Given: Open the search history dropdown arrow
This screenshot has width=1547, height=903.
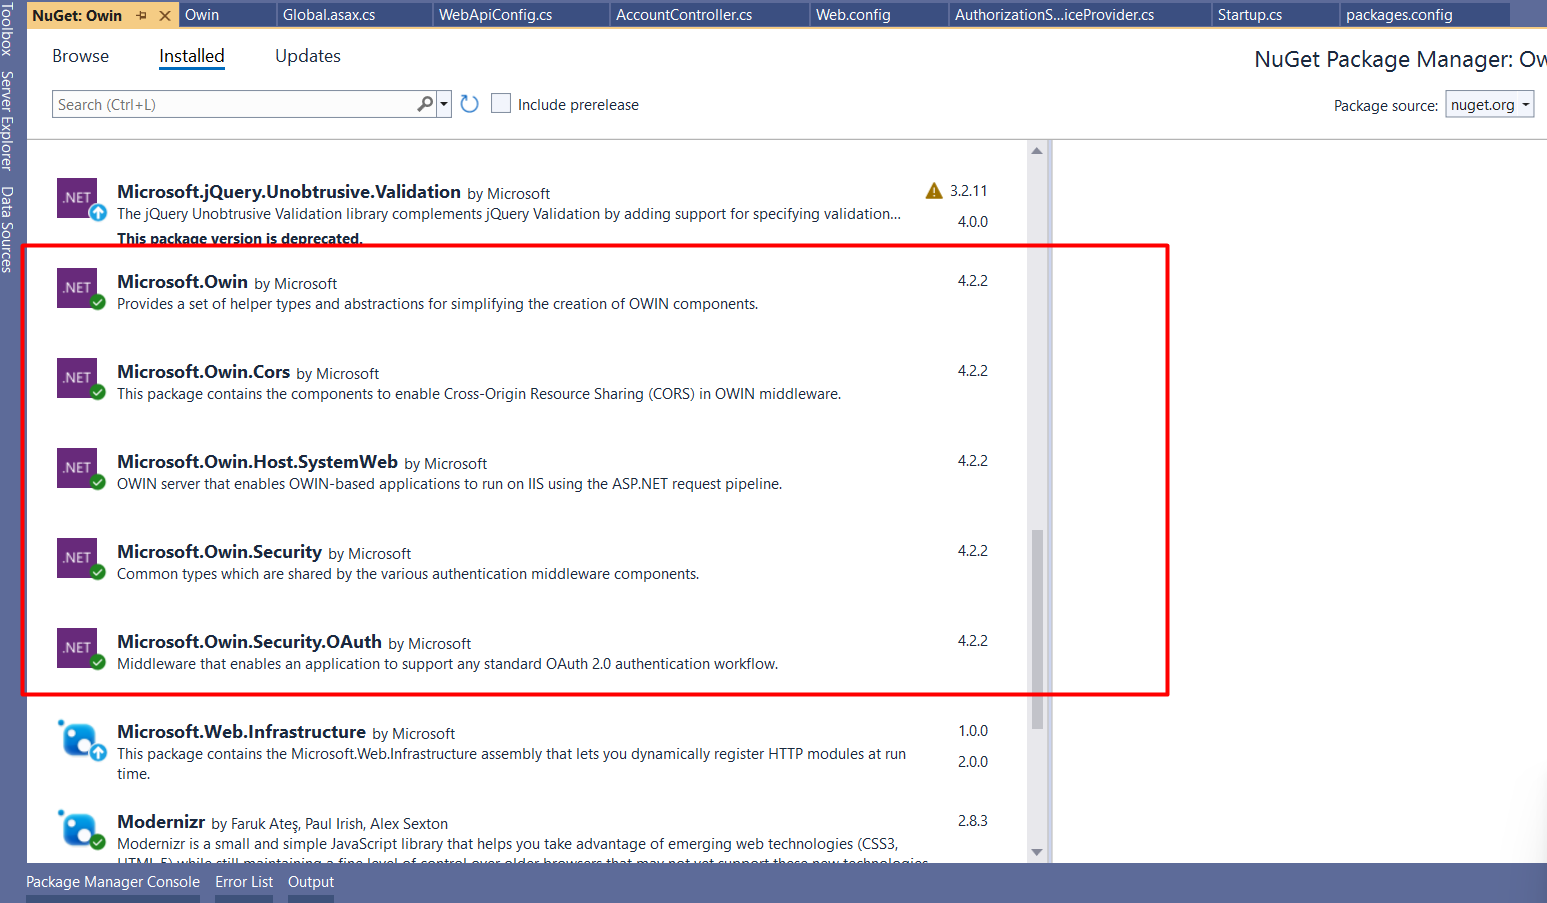Looking at the screenshot, I should pos(444,104).
